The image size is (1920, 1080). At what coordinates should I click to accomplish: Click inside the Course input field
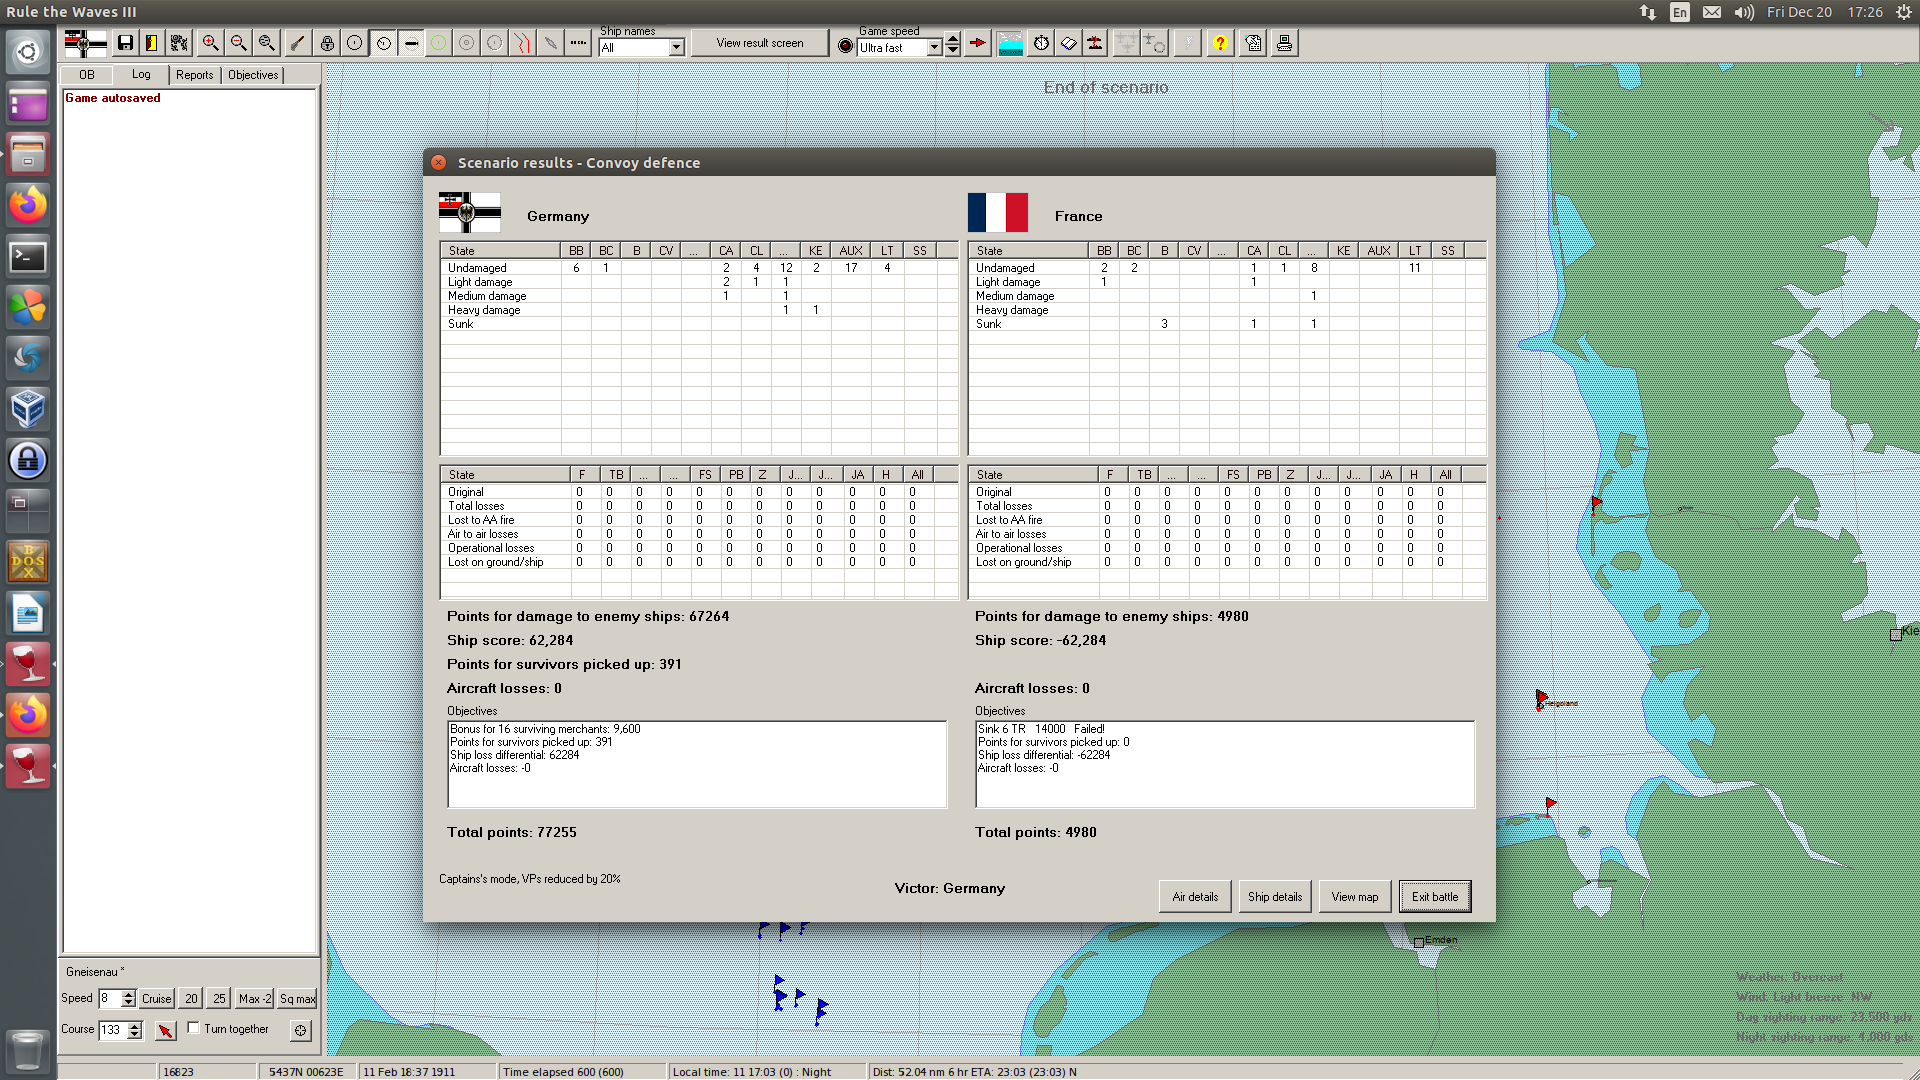pos(113,1030)
